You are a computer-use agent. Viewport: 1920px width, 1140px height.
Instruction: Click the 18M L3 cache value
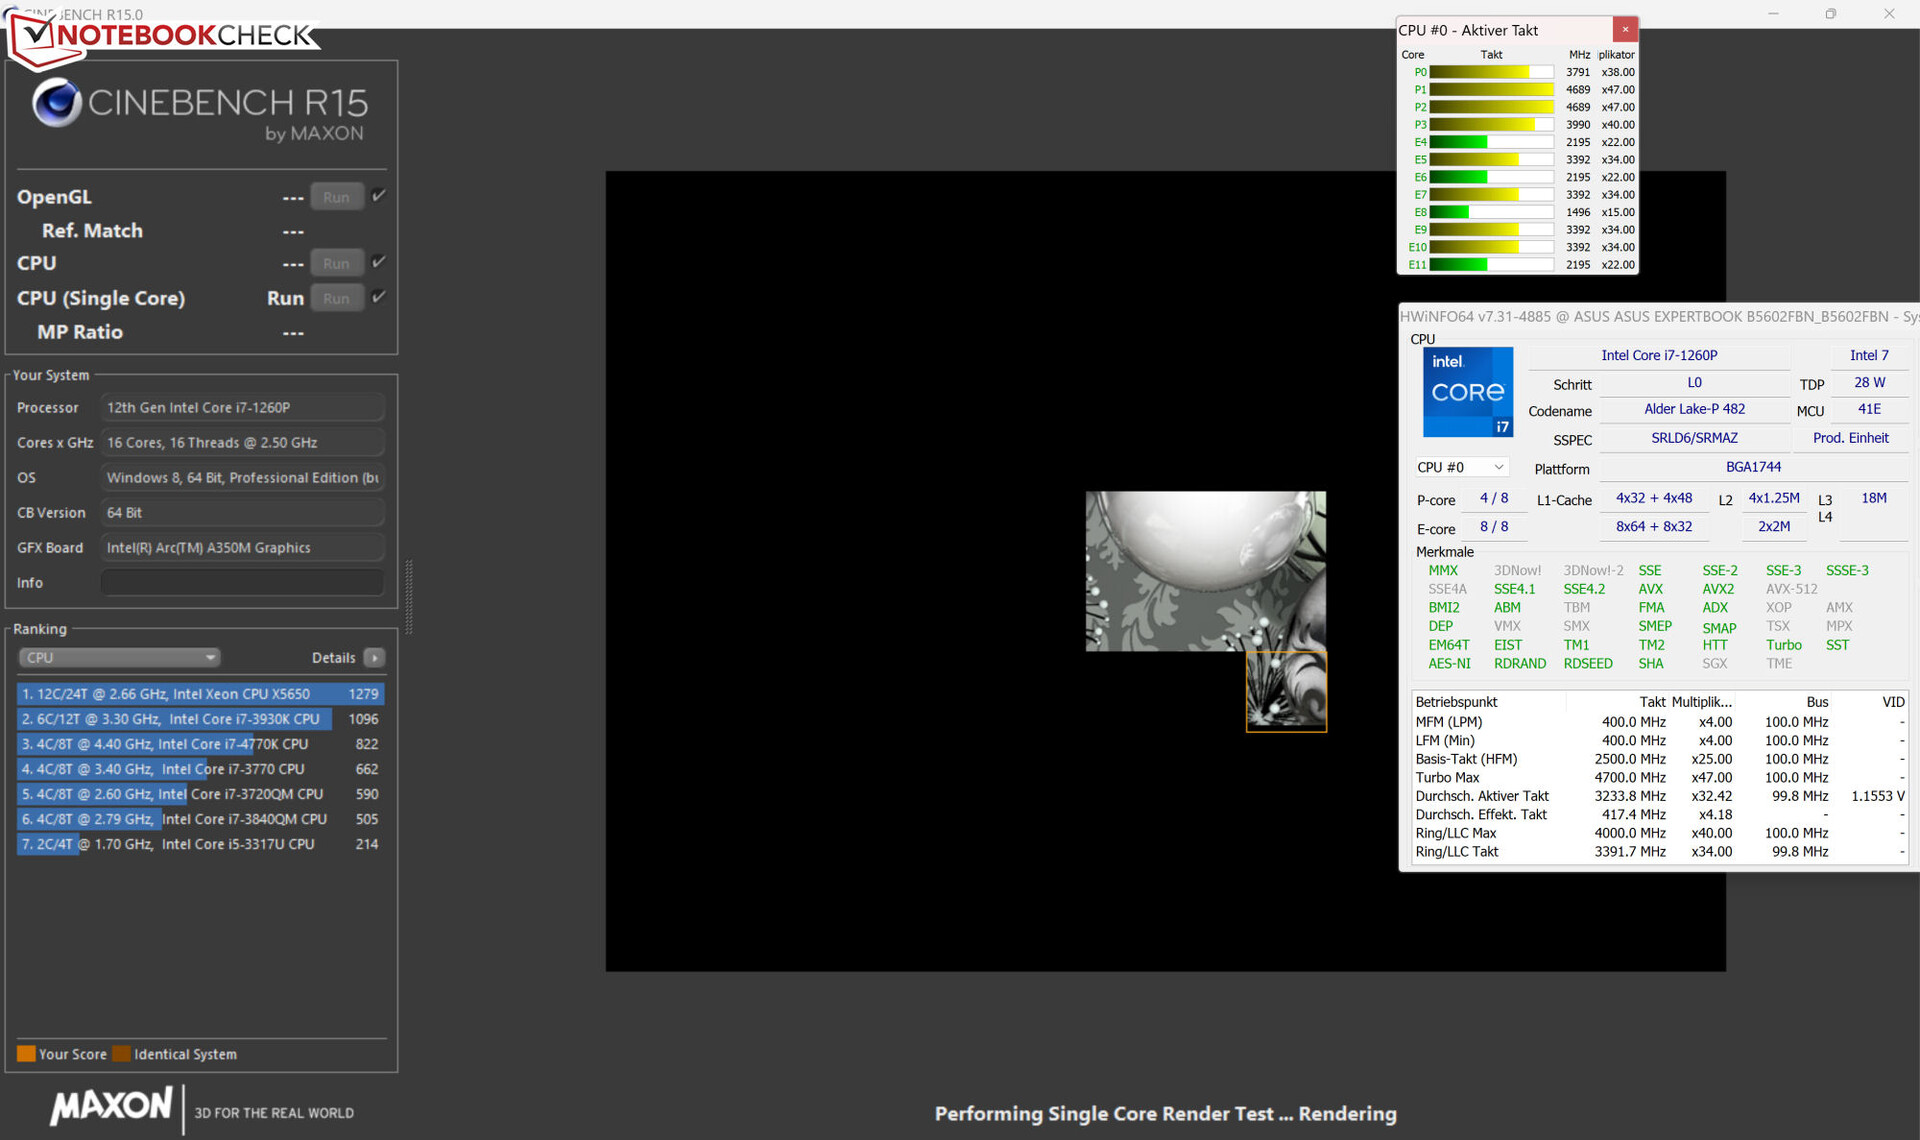click(x=1873, y=498)
